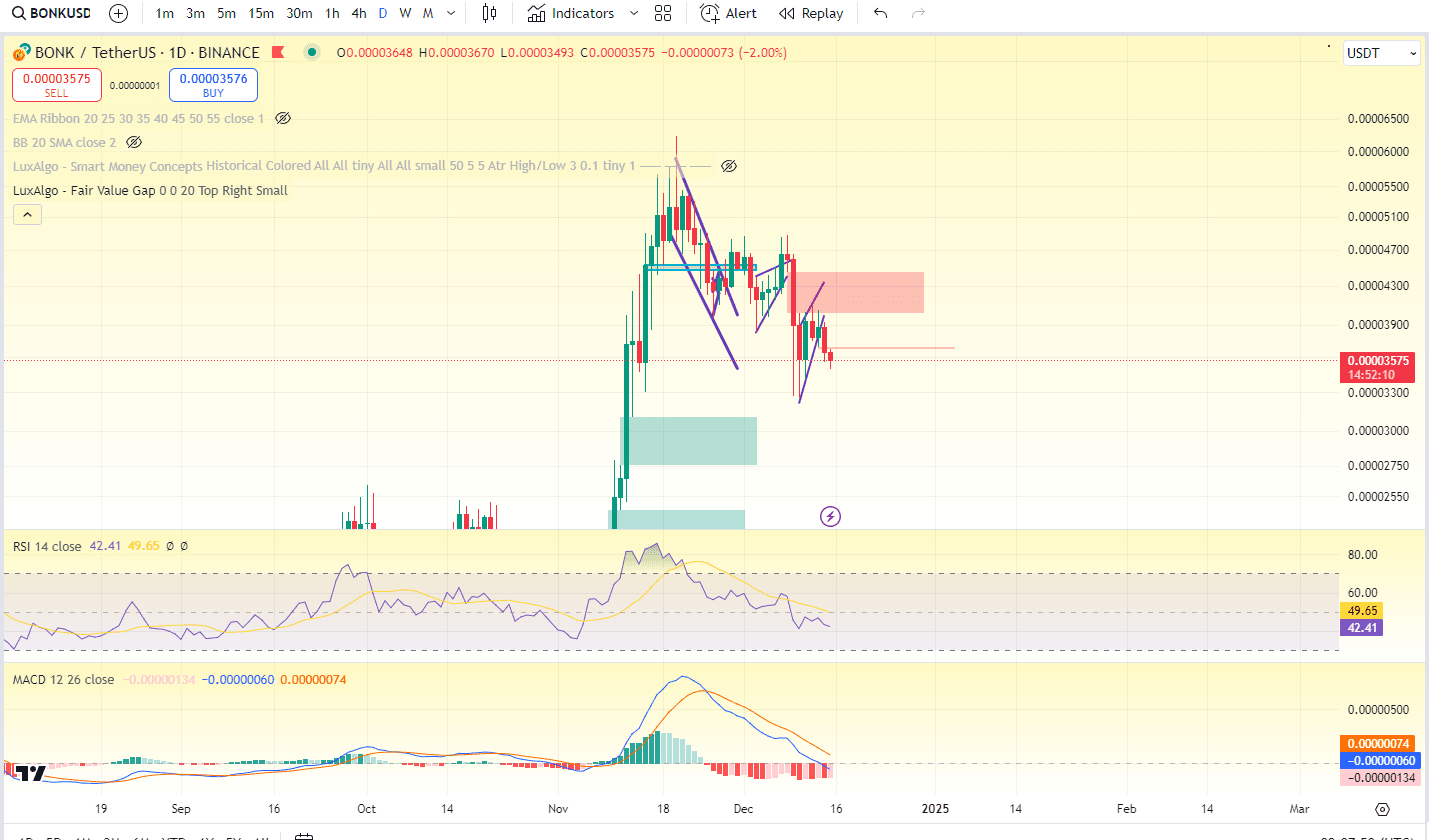
Task: Click the SELL button at 0.00003575
Action: pyautogui.click(x=56, y=85)
